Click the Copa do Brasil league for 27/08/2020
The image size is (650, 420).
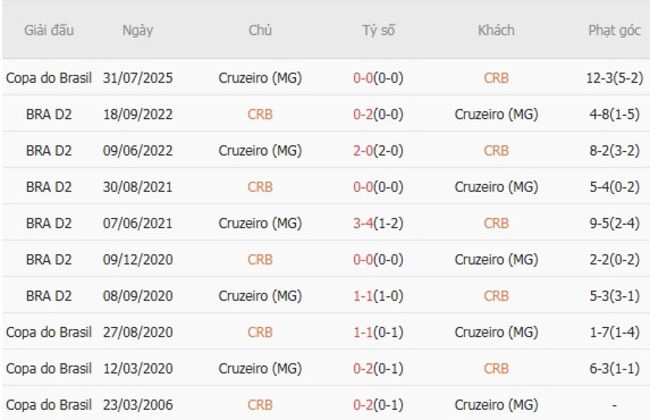pos(49,332)
